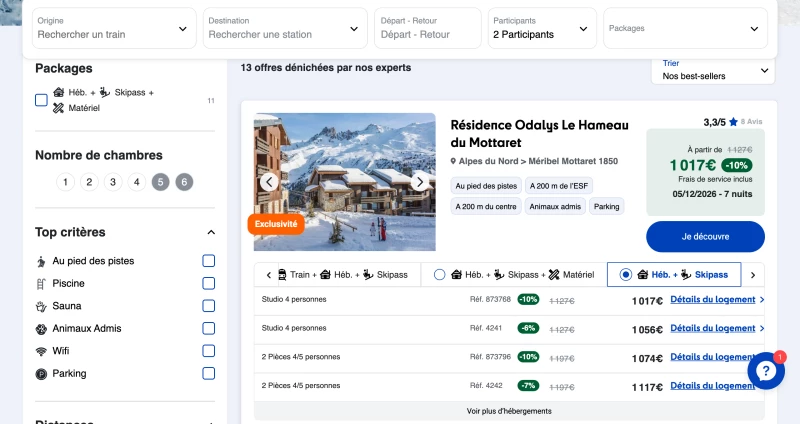Click the Parking tag on the card

(607, 207)
